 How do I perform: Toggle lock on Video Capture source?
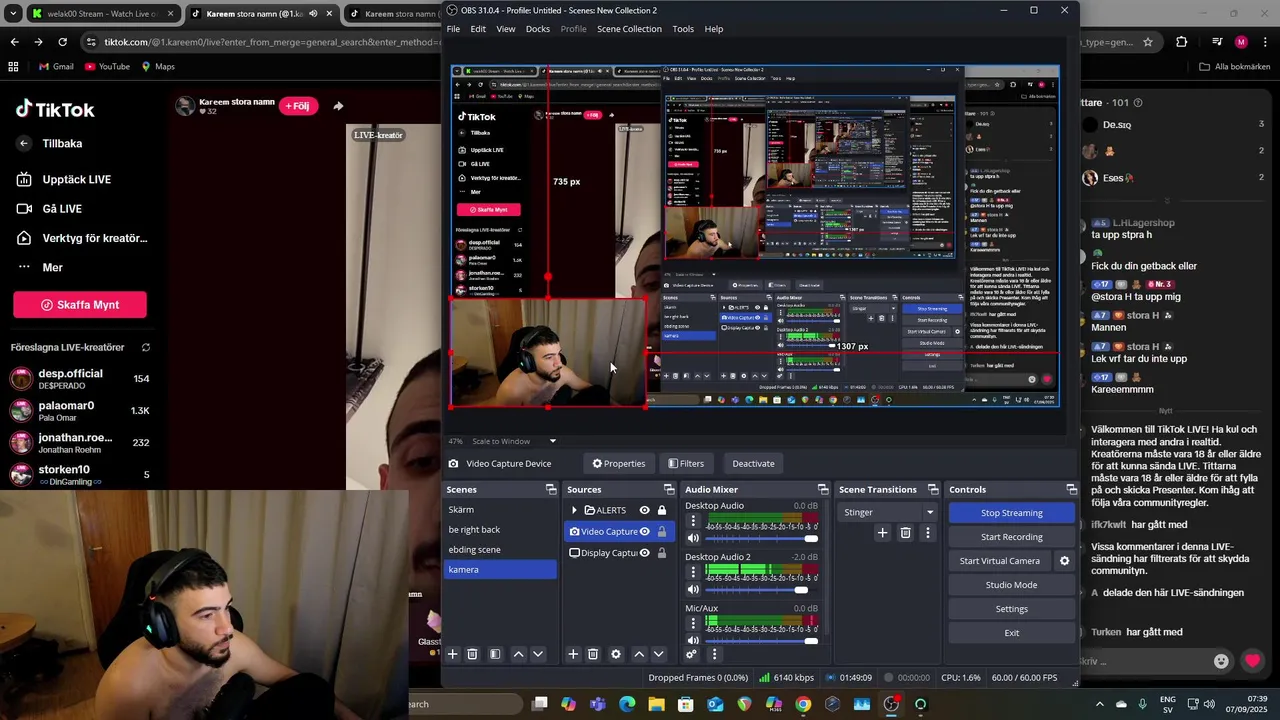(661, 531)
